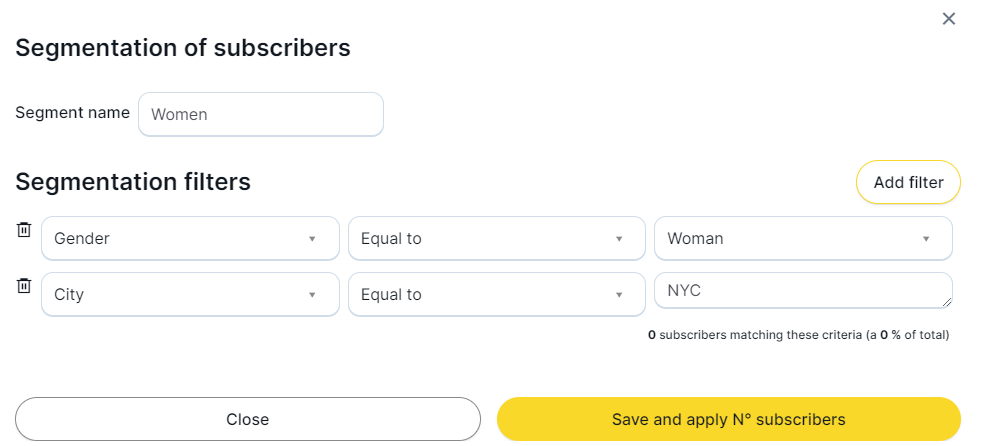996x446 pixels.
Task: Click the arrow beside the Woman value
Action: 926,239
